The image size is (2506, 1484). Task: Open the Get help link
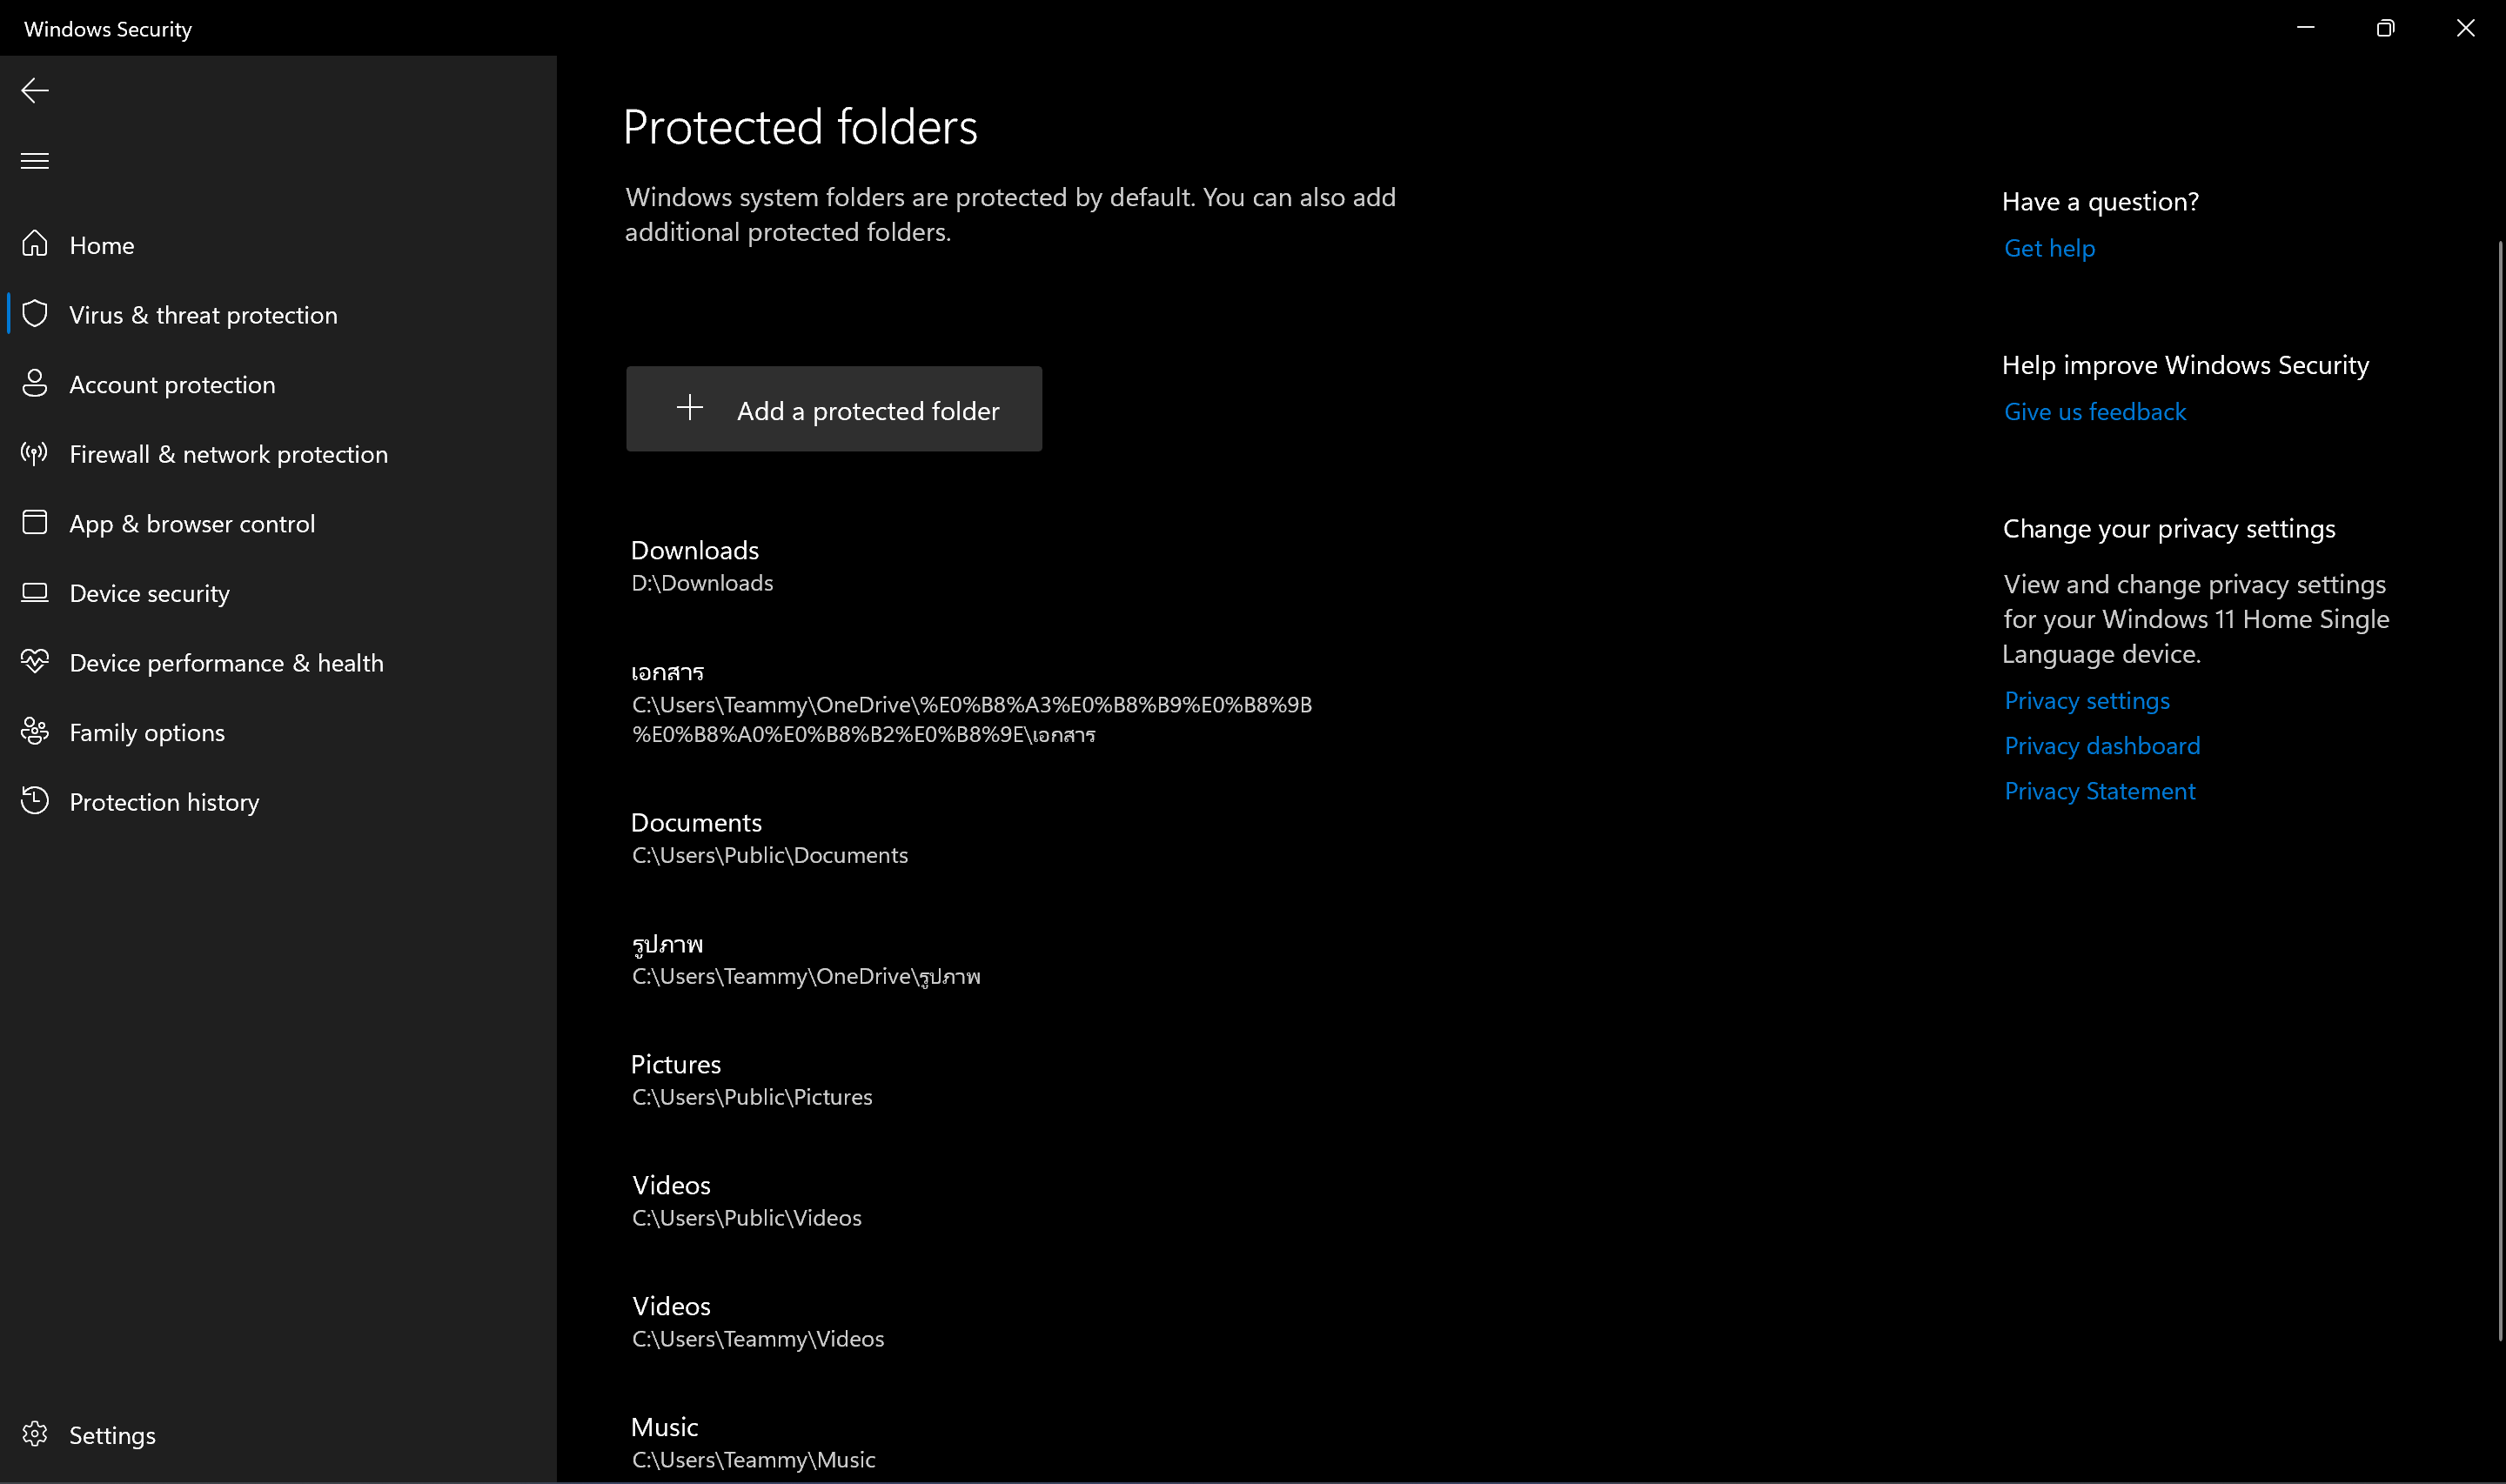point(2049,248)
